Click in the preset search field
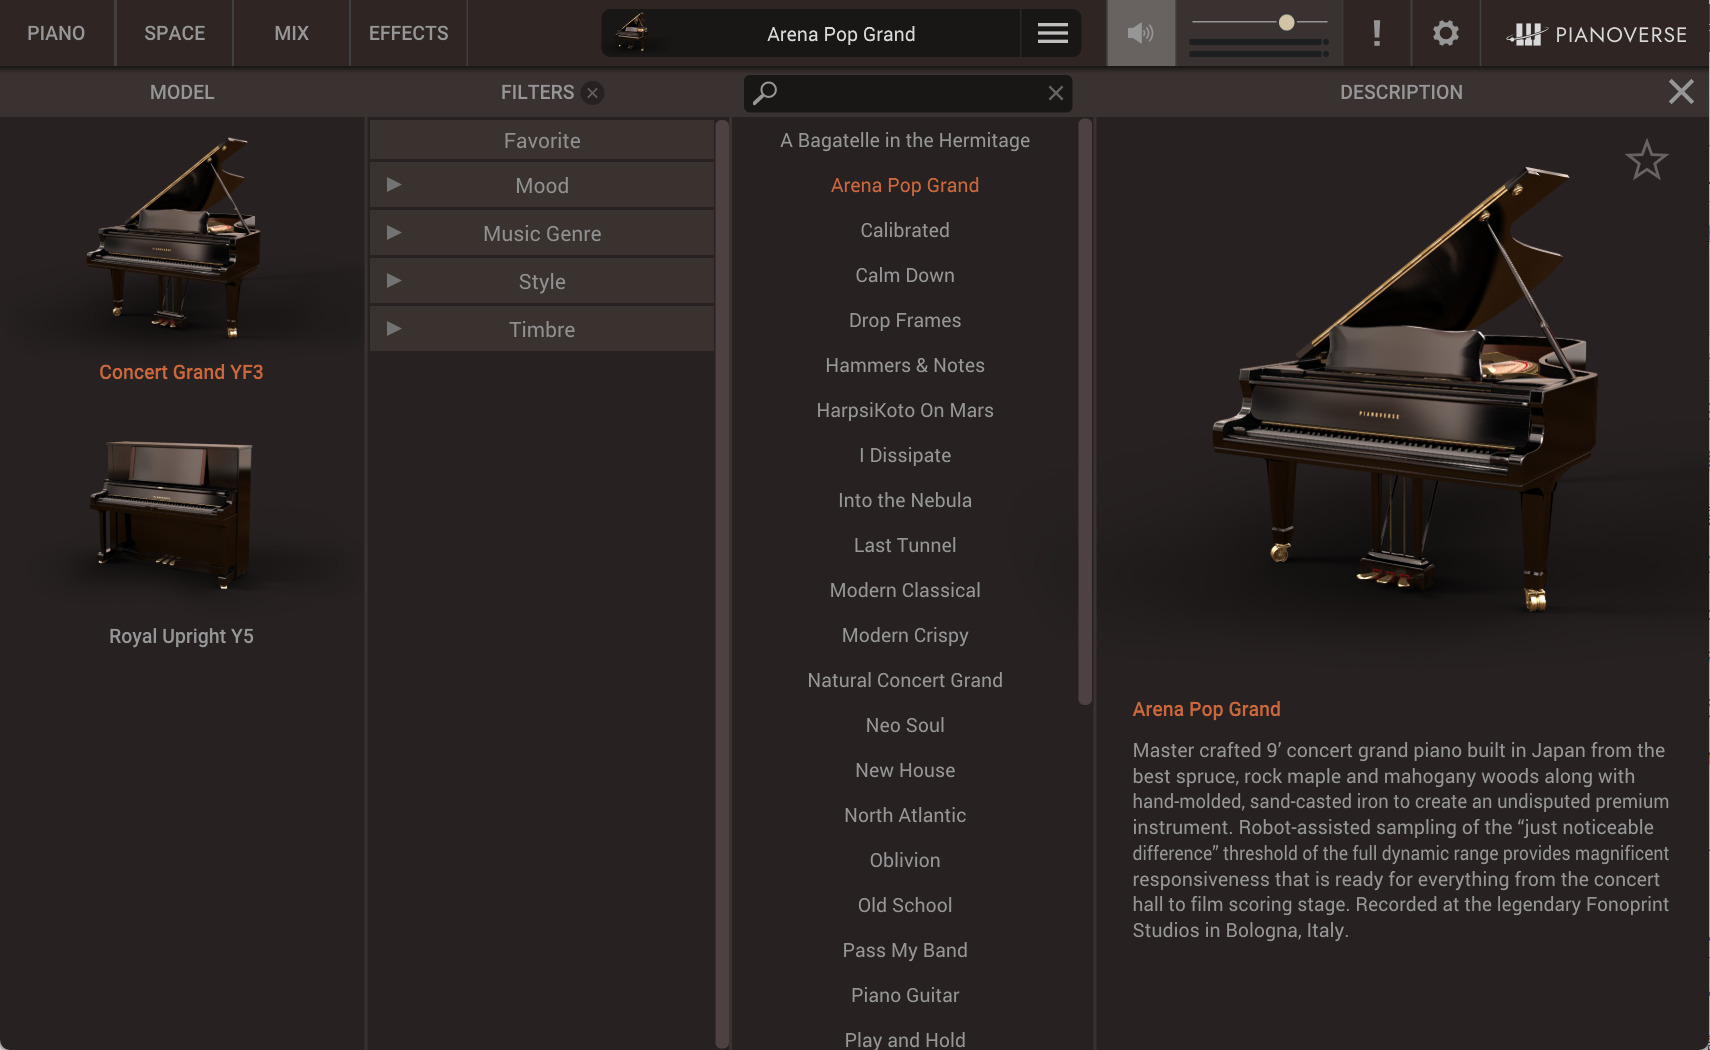This screenshot has height=1050, width=1710. pos(908,93)
